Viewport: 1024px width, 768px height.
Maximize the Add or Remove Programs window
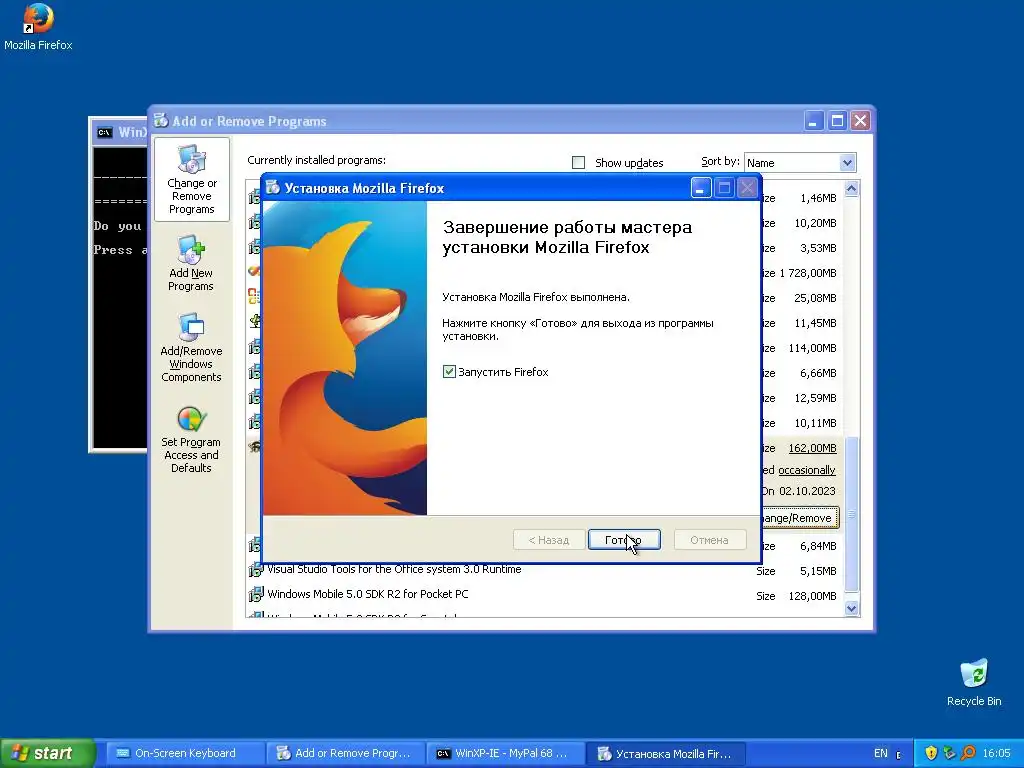coord(837,121)
